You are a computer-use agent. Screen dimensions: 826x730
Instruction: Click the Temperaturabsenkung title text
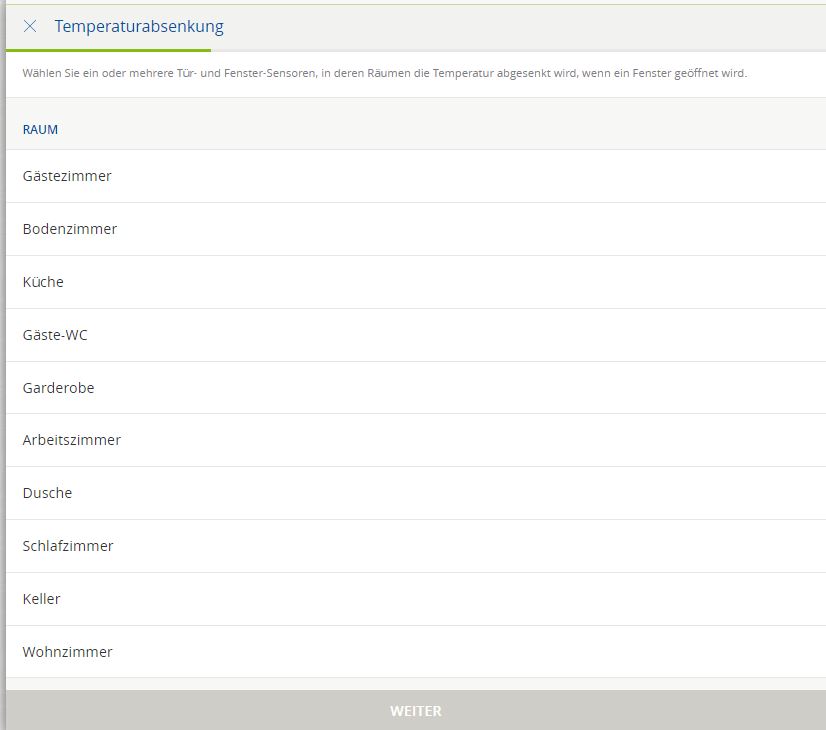139,27
